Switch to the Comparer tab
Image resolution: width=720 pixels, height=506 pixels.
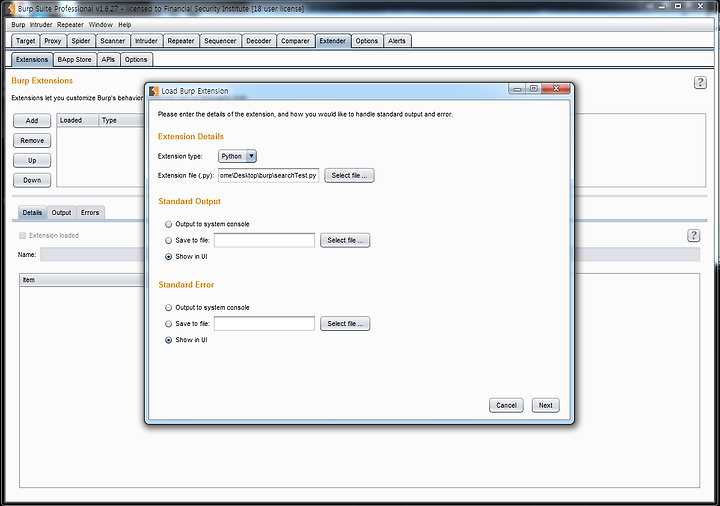[x=295, y=41]
